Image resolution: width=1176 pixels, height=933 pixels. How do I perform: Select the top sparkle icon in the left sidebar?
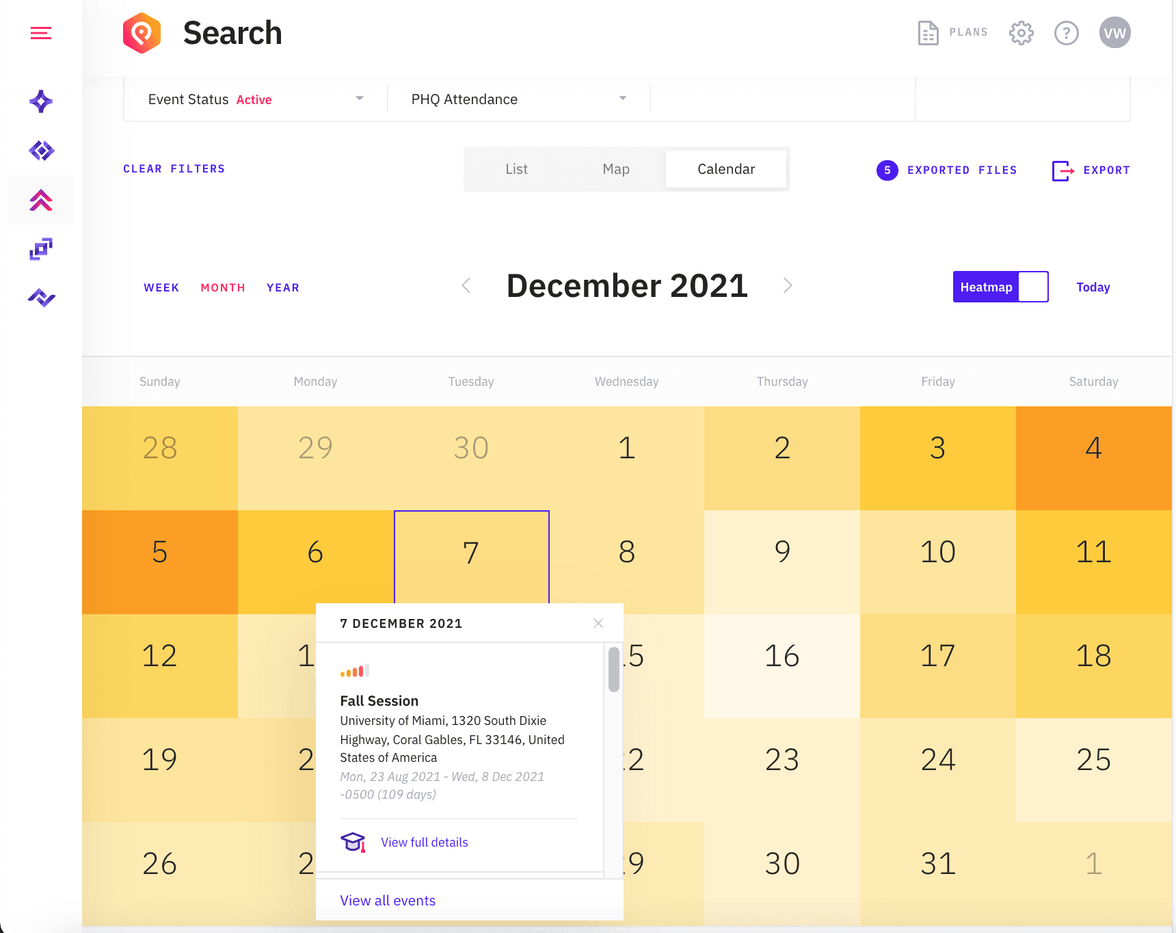click(x=40, y=101)
